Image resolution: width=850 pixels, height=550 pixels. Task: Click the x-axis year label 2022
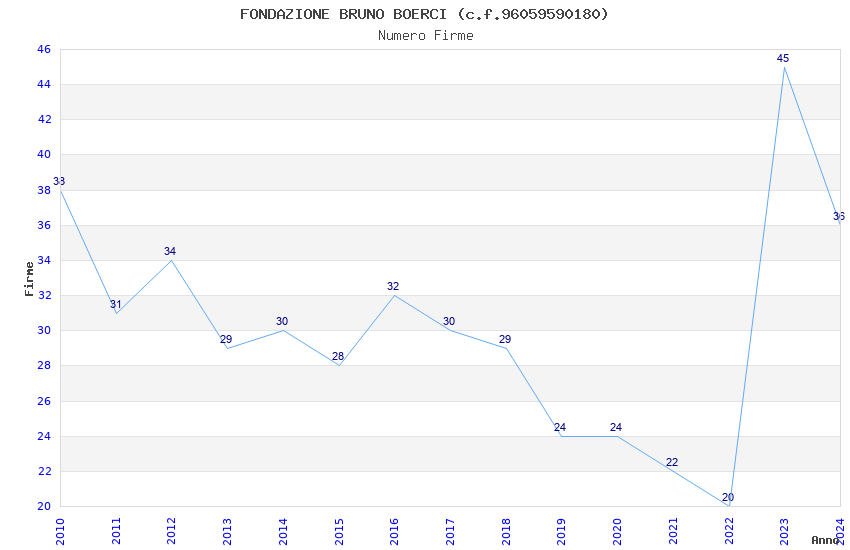coord(729,532)
